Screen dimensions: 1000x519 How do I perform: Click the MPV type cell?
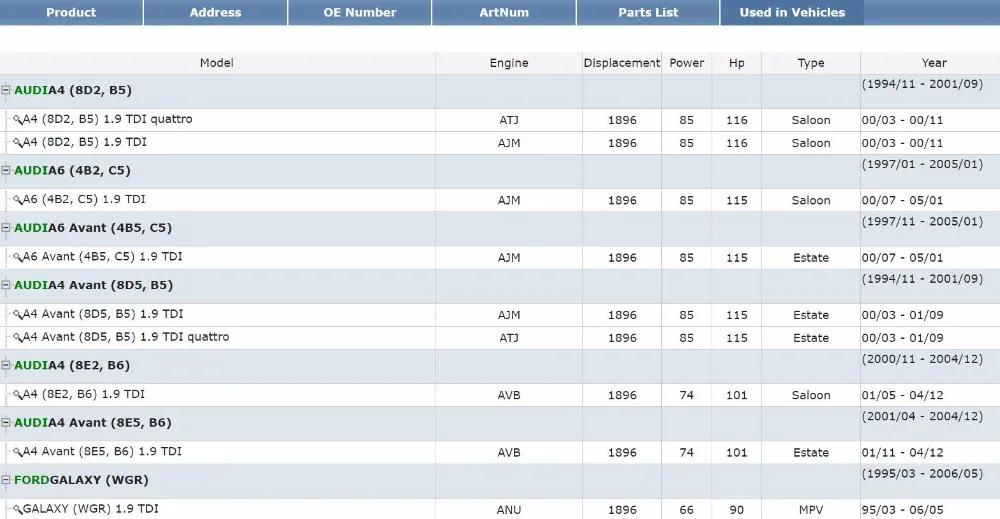click(x=811, y=510)
